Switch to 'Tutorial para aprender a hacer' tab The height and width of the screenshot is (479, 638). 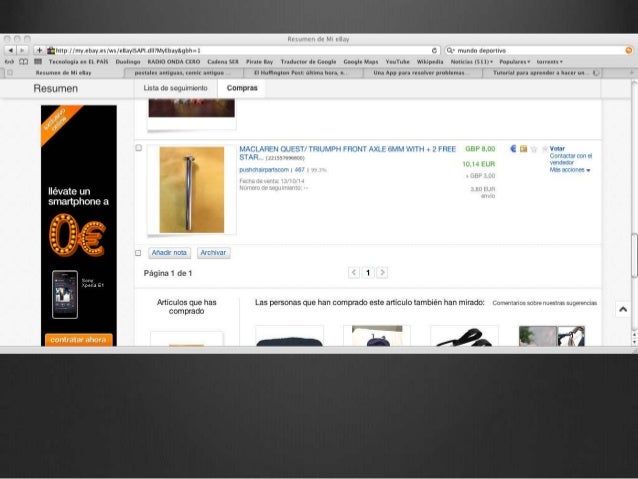pos(541,73)
